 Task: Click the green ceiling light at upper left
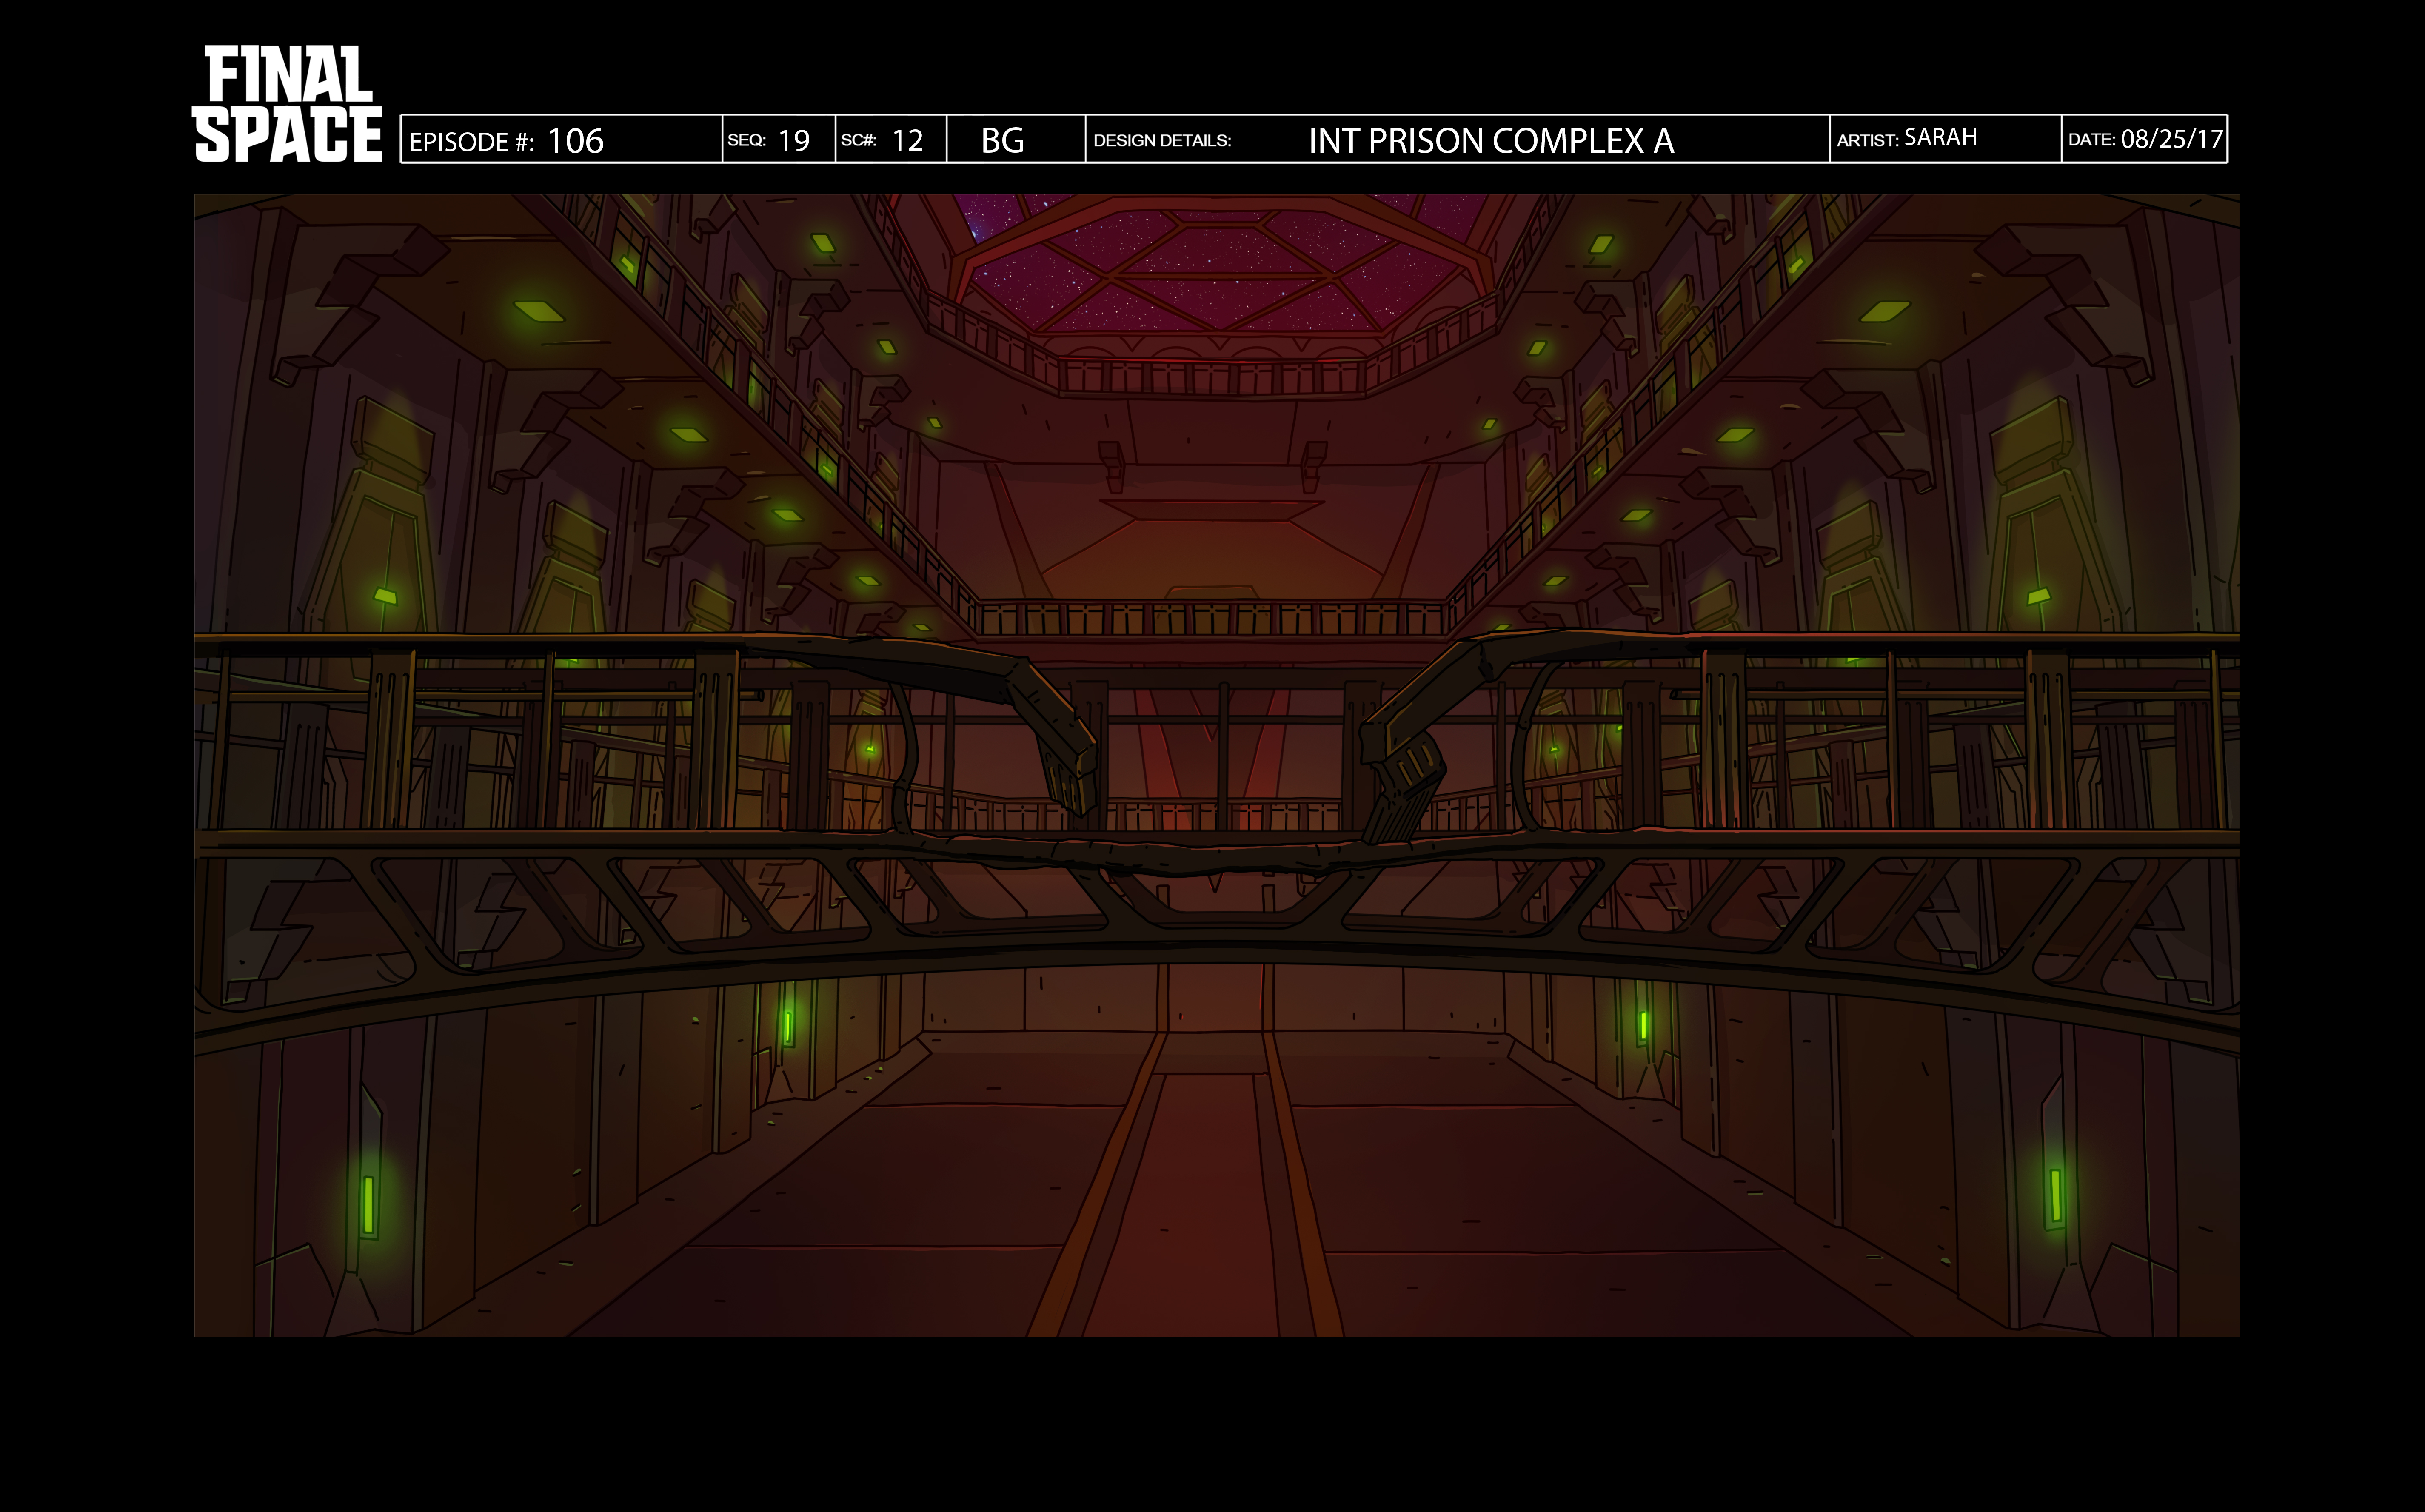pos(539,311)
